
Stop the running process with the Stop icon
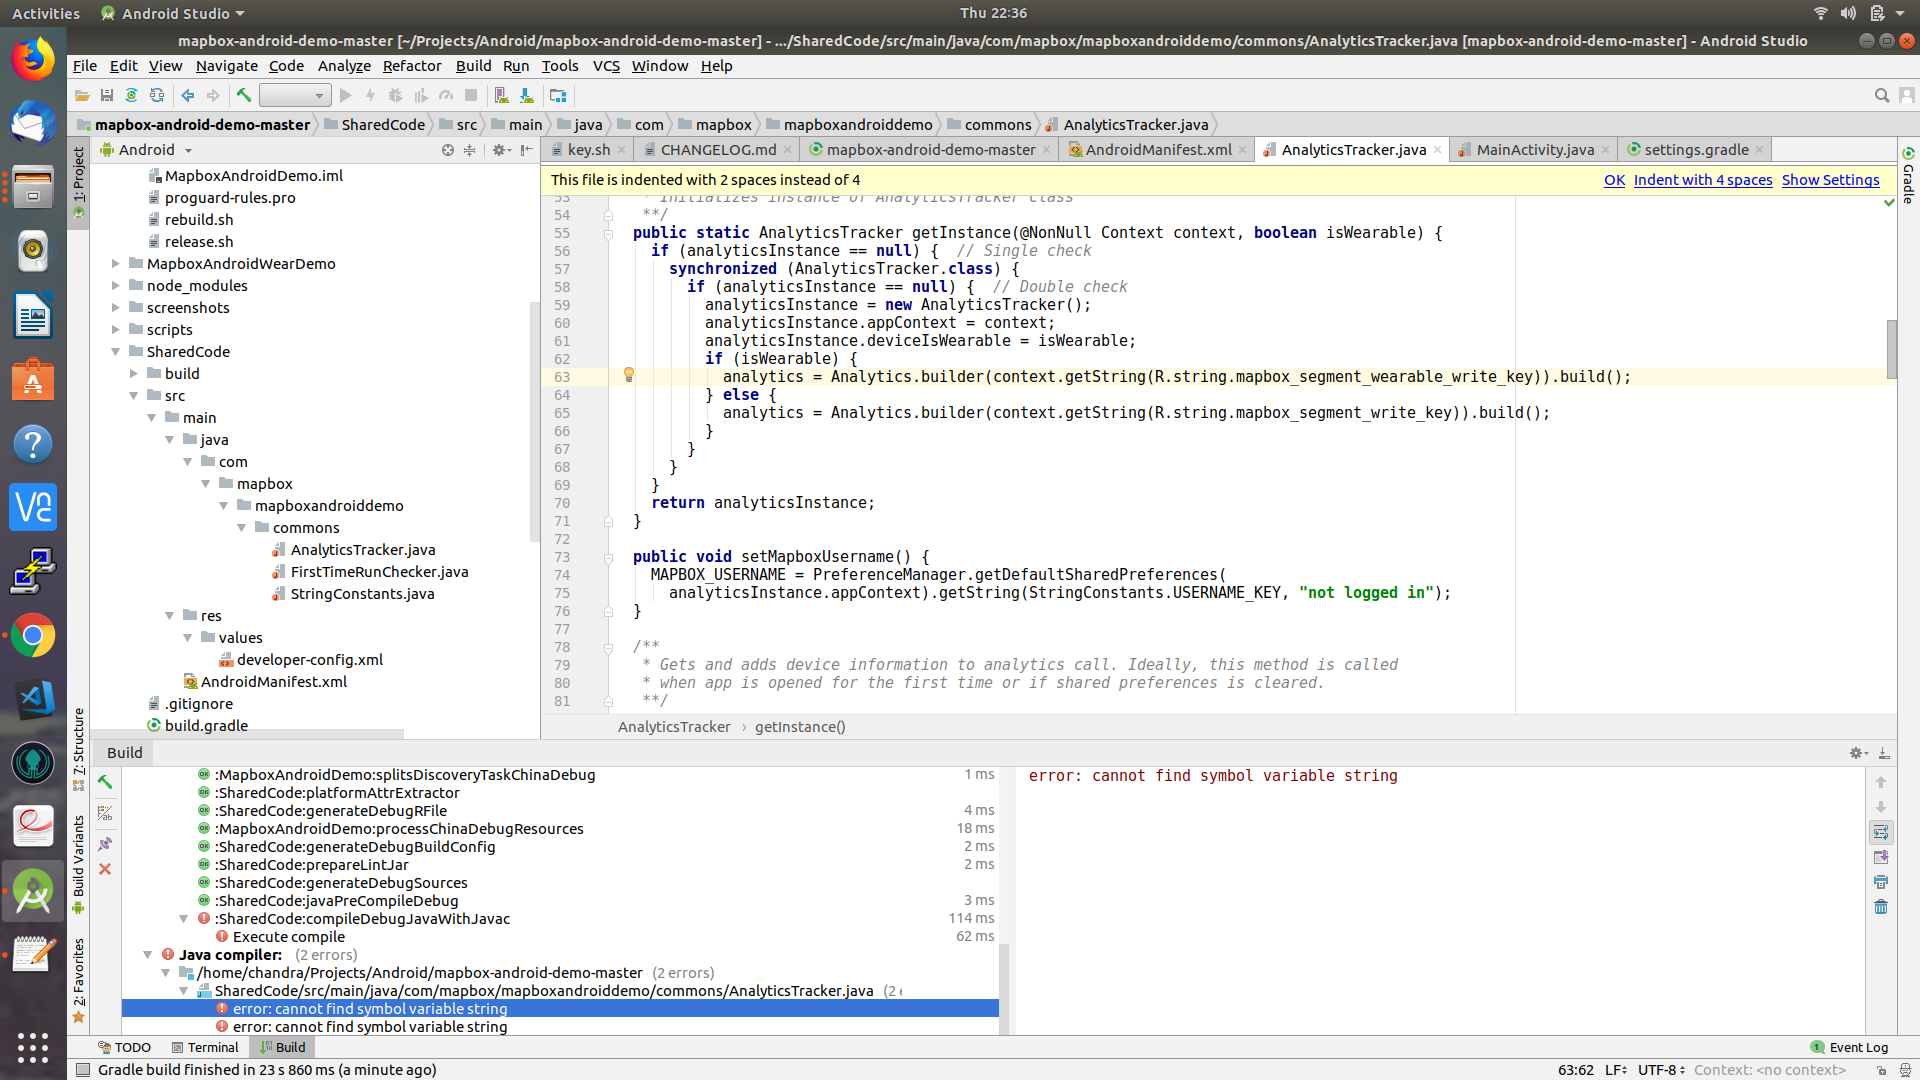coord(470,95)
